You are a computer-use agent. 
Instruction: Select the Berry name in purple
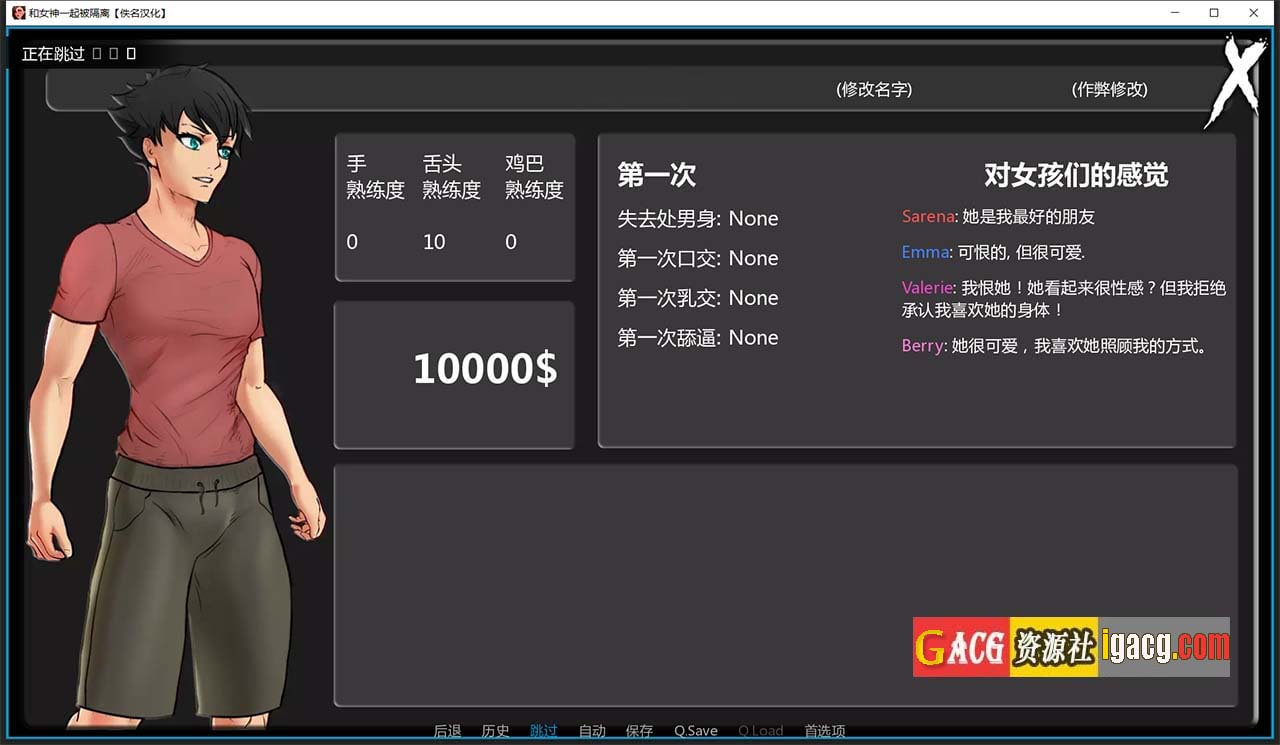point(922,346)
